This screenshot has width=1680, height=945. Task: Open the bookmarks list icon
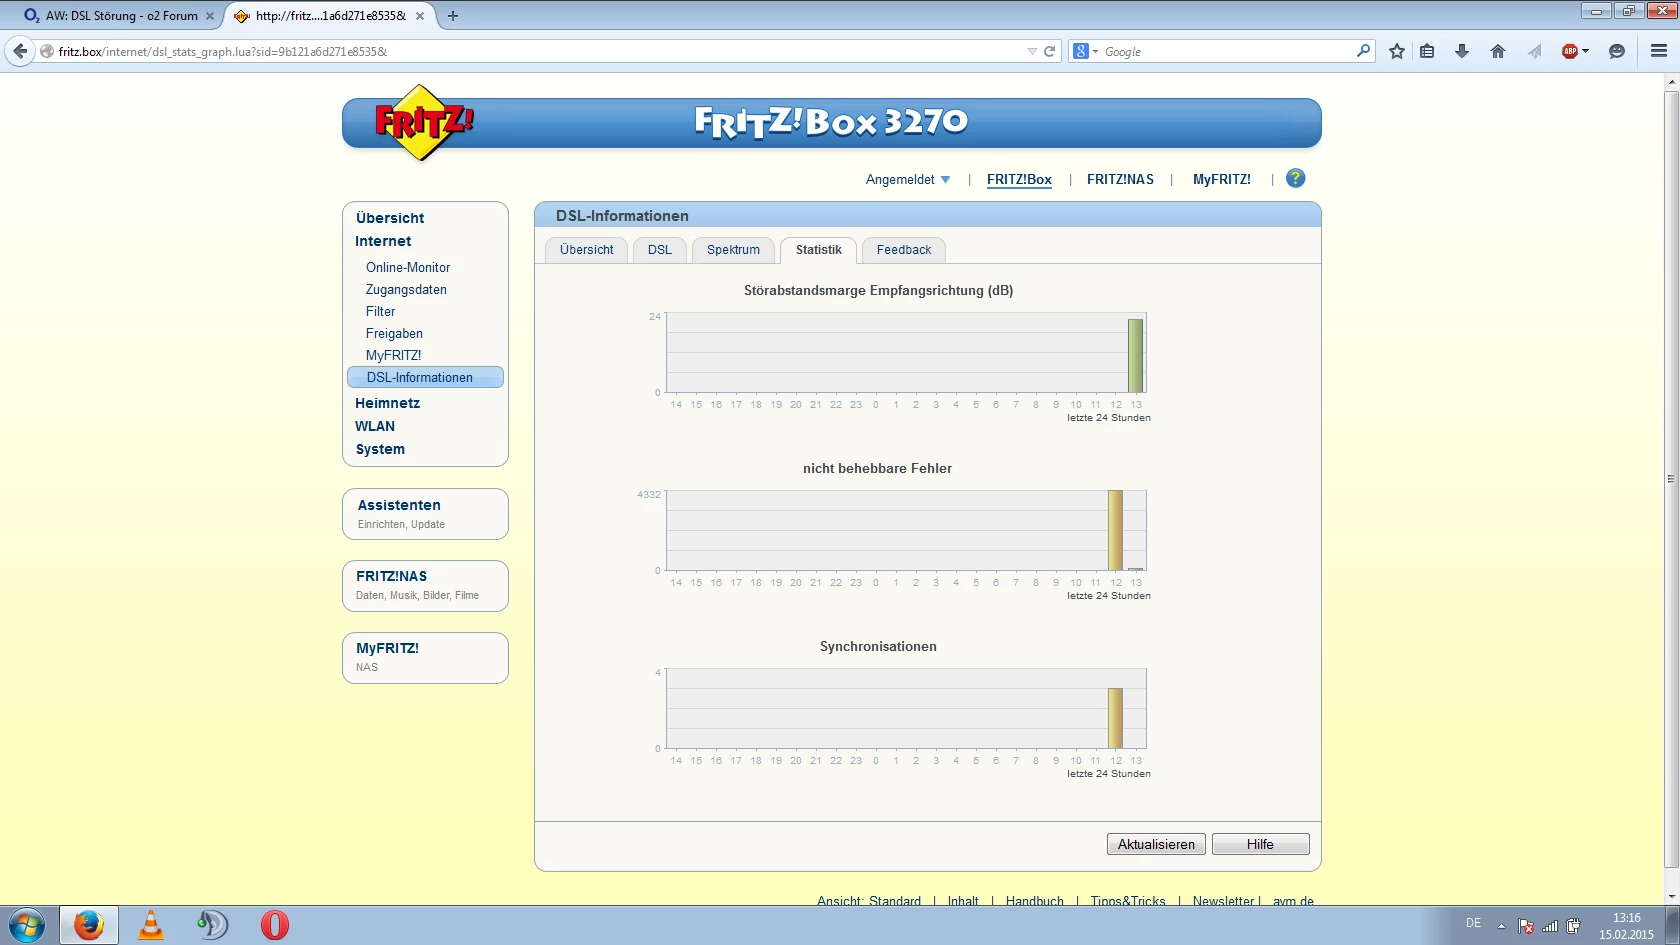pos(1428,51)
